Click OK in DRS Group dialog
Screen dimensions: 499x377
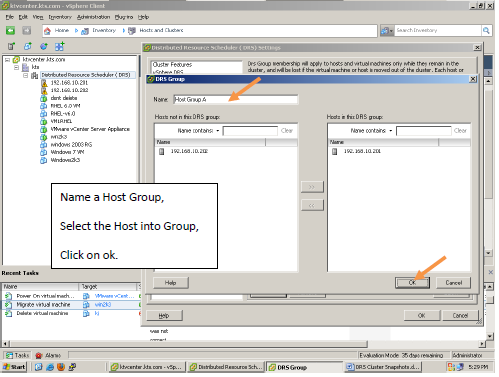point(412,283)
